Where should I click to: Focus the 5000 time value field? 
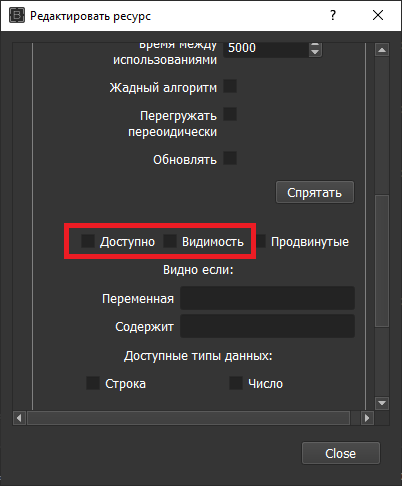click(266, 49)
